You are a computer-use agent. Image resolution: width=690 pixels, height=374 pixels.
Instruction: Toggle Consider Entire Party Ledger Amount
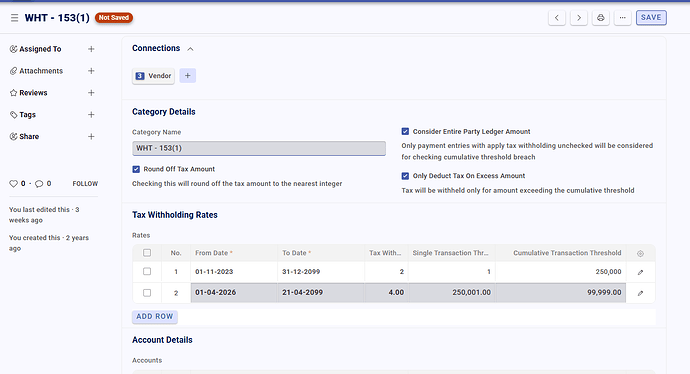coord(405,132)
